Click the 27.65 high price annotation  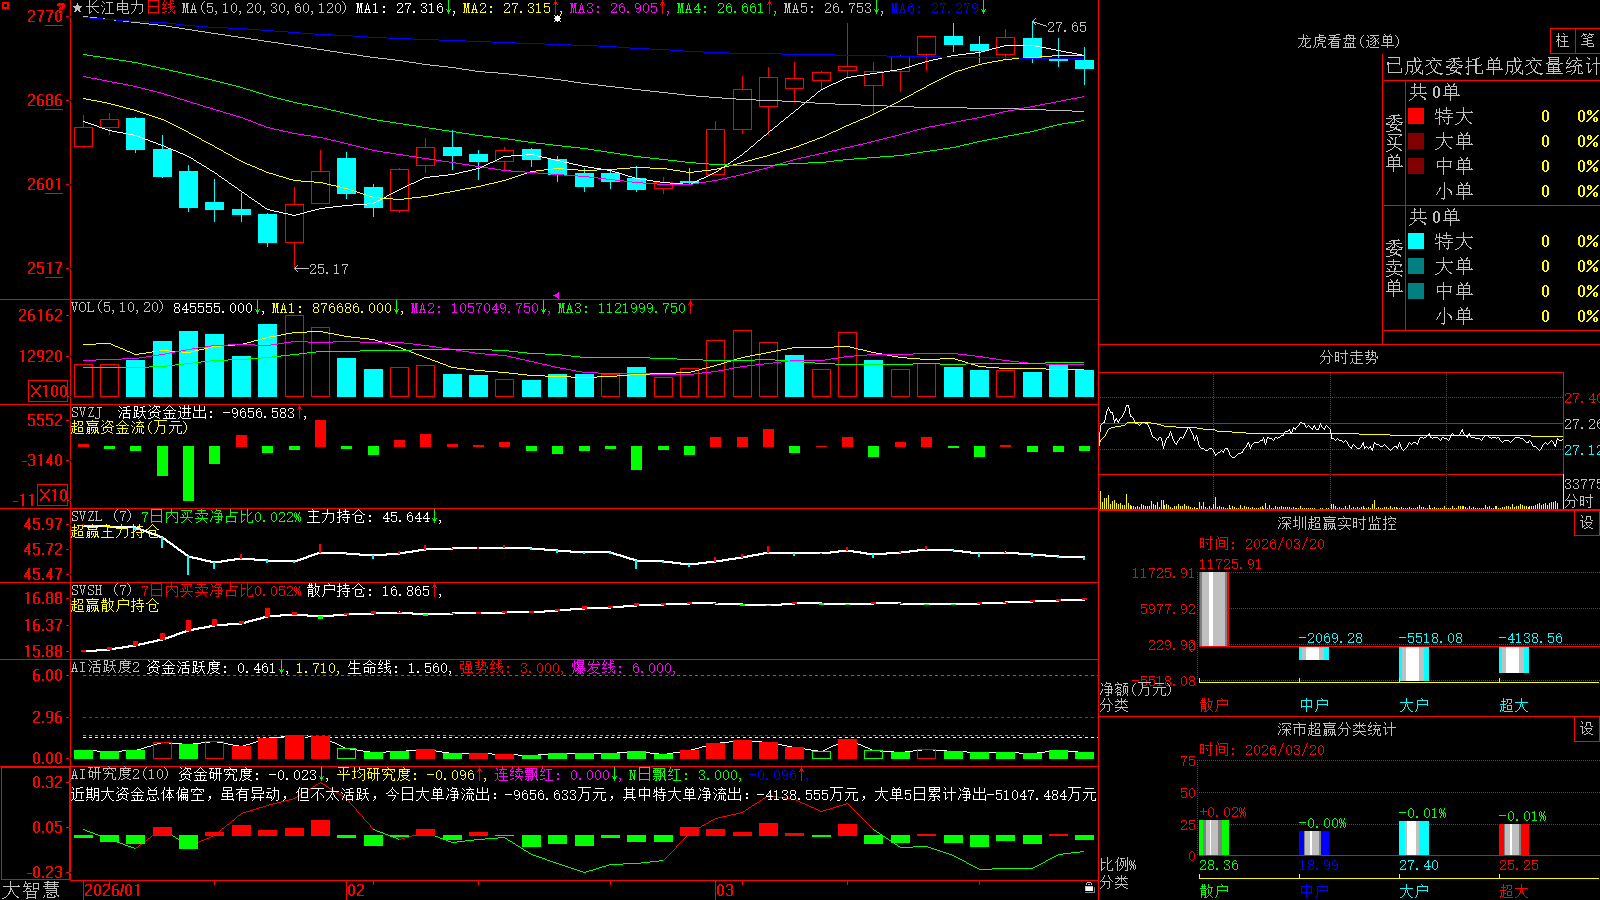click(x=1066, y=27)
